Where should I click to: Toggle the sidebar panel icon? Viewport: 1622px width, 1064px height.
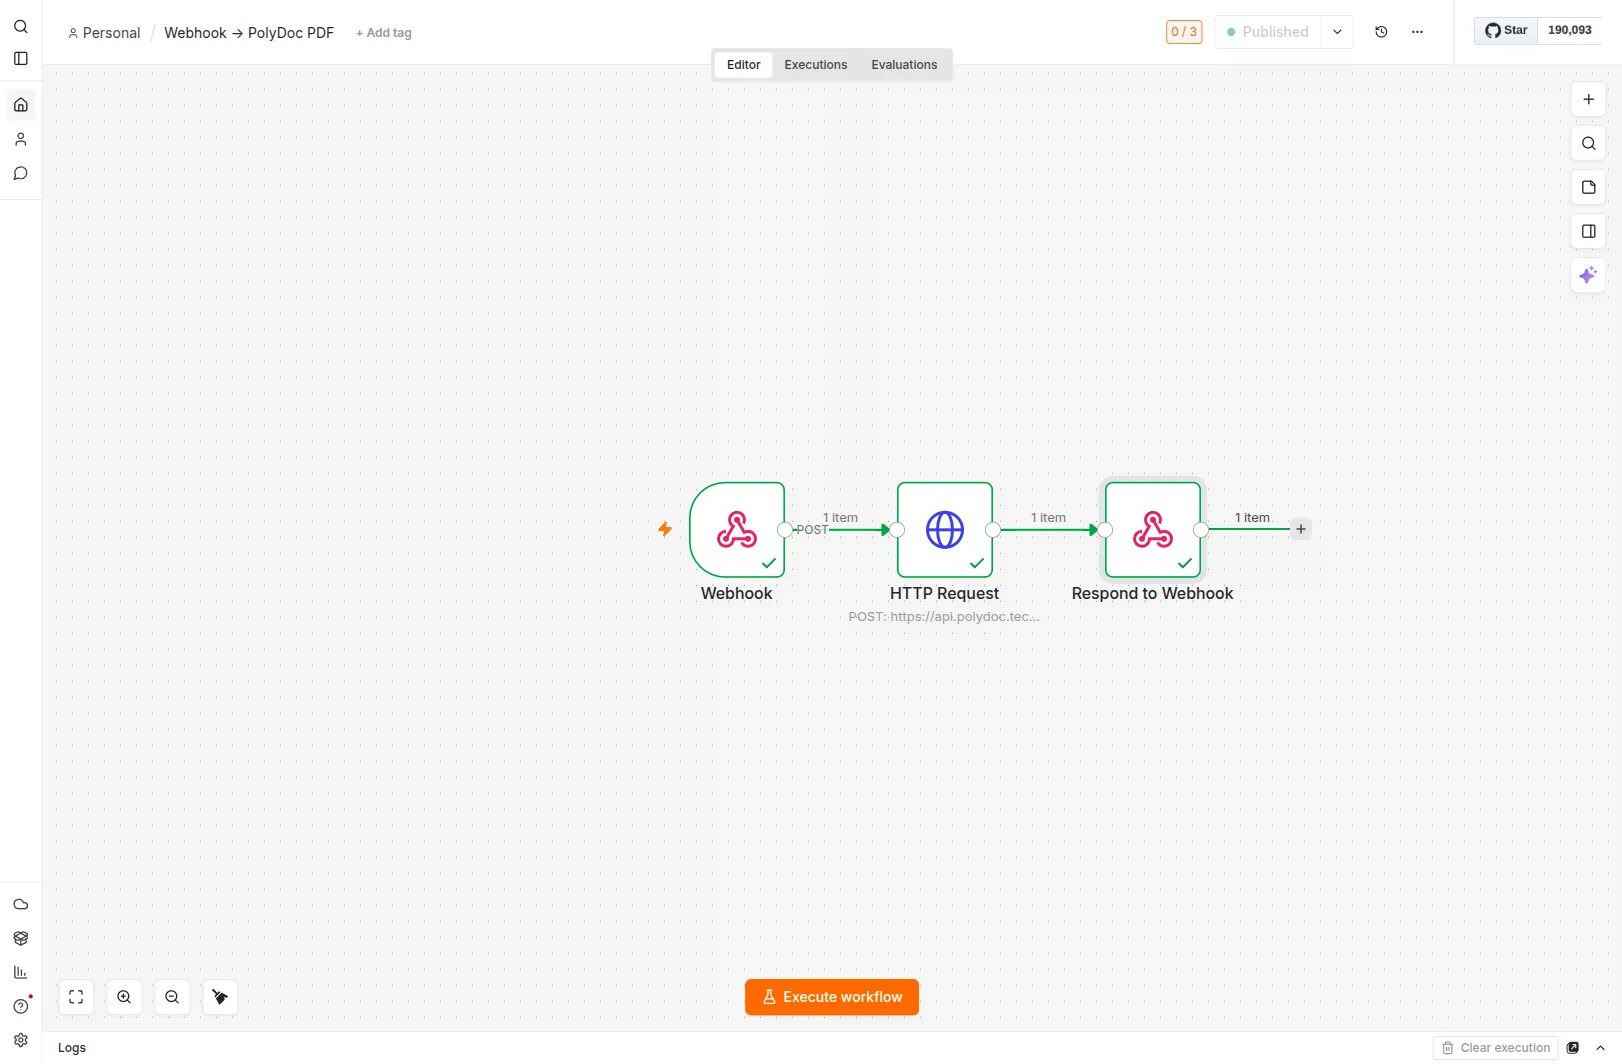click(x=20, y=59)
